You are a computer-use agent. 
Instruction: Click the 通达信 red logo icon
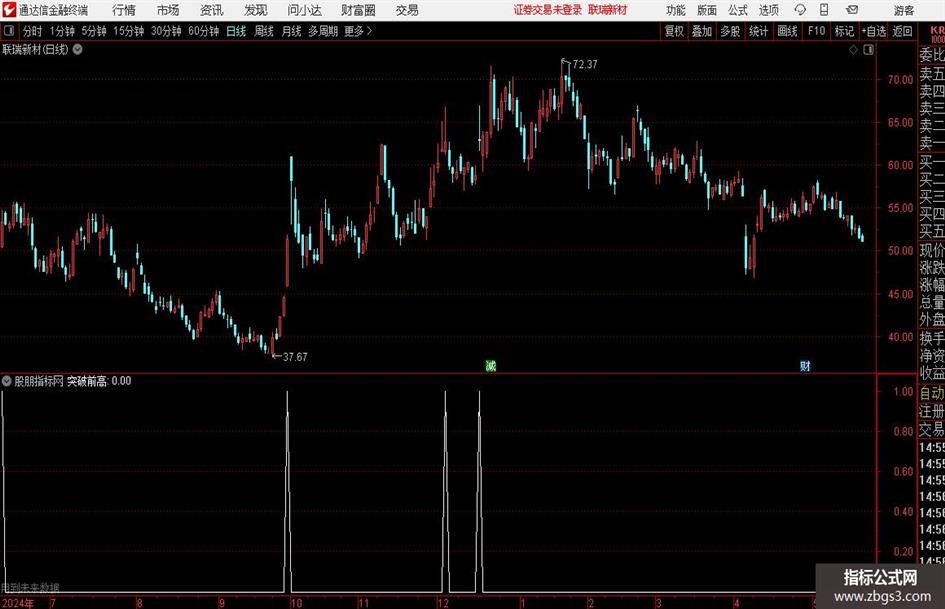[9, 10]
